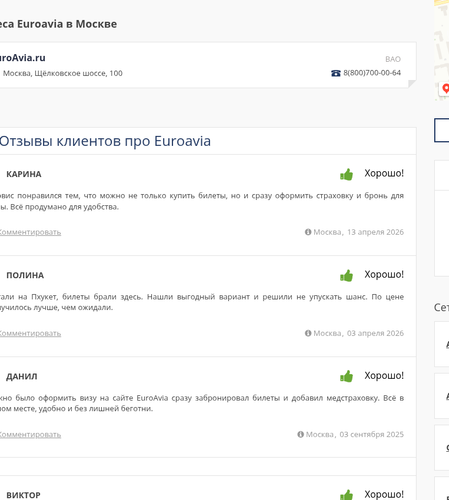Click the green thumbs-up icon on Карина's review
This screenshot has width=449, height=500.
click(346, 174)
